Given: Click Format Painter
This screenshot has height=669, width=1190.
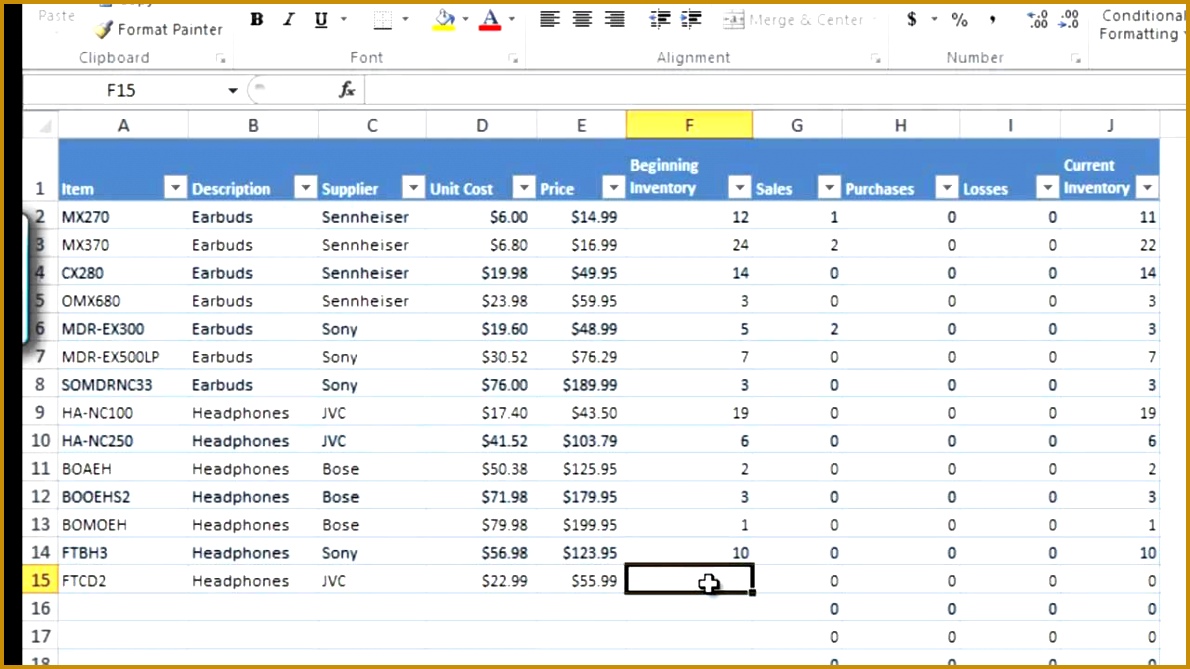Looking at the screenshot, I should click(159, 30).
